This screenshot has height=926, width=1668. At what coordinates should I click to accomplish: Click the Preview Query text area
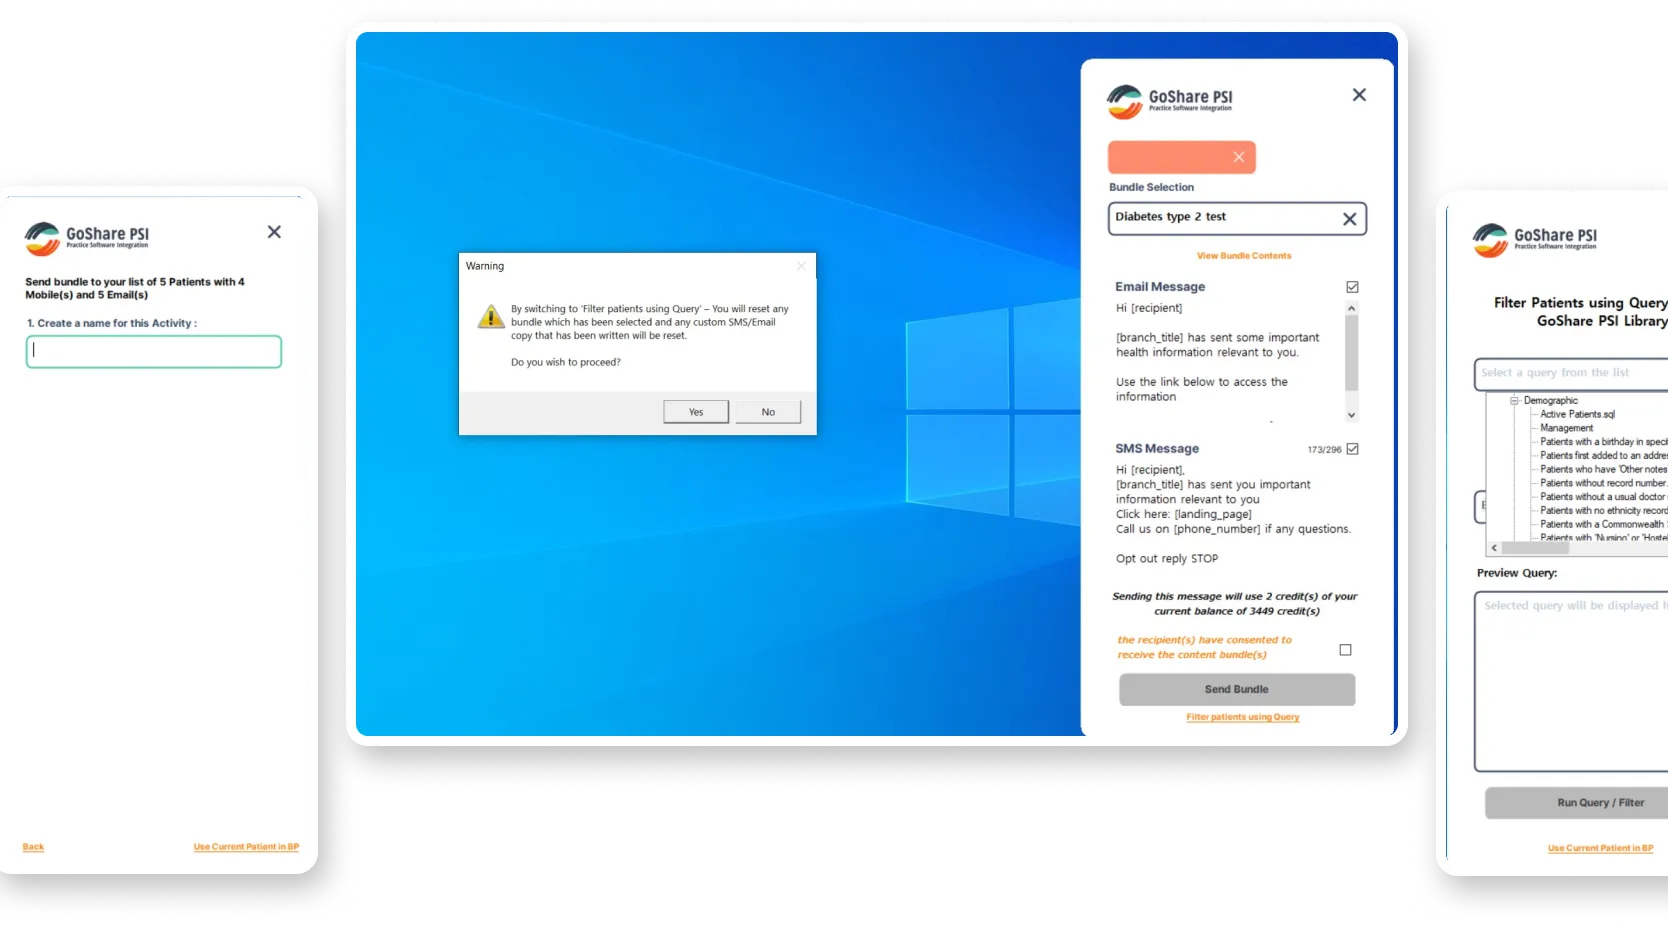(1571, 681)
